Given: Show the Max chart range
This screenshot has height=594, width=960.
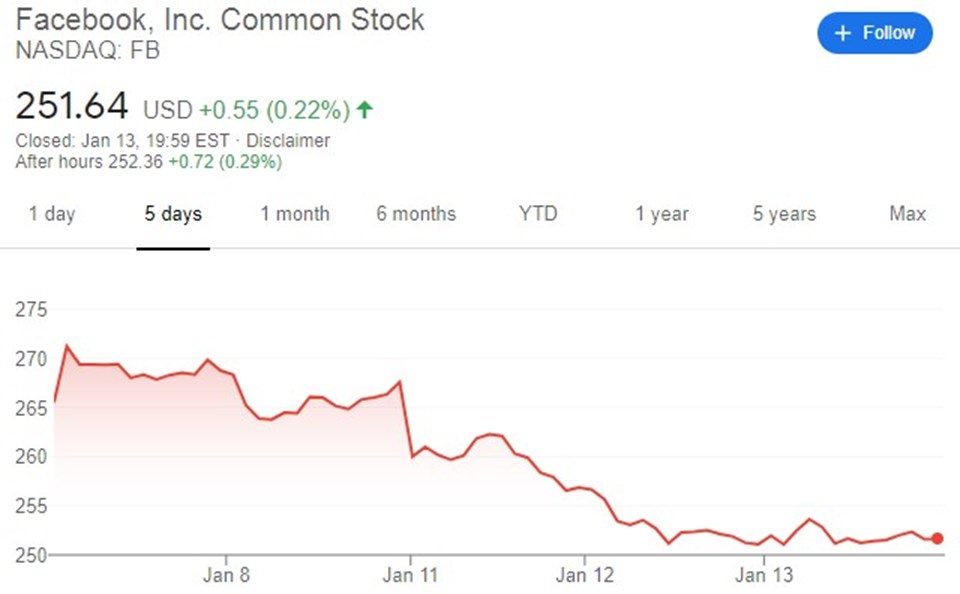Looking at the screenshot, I should [907, 214].
